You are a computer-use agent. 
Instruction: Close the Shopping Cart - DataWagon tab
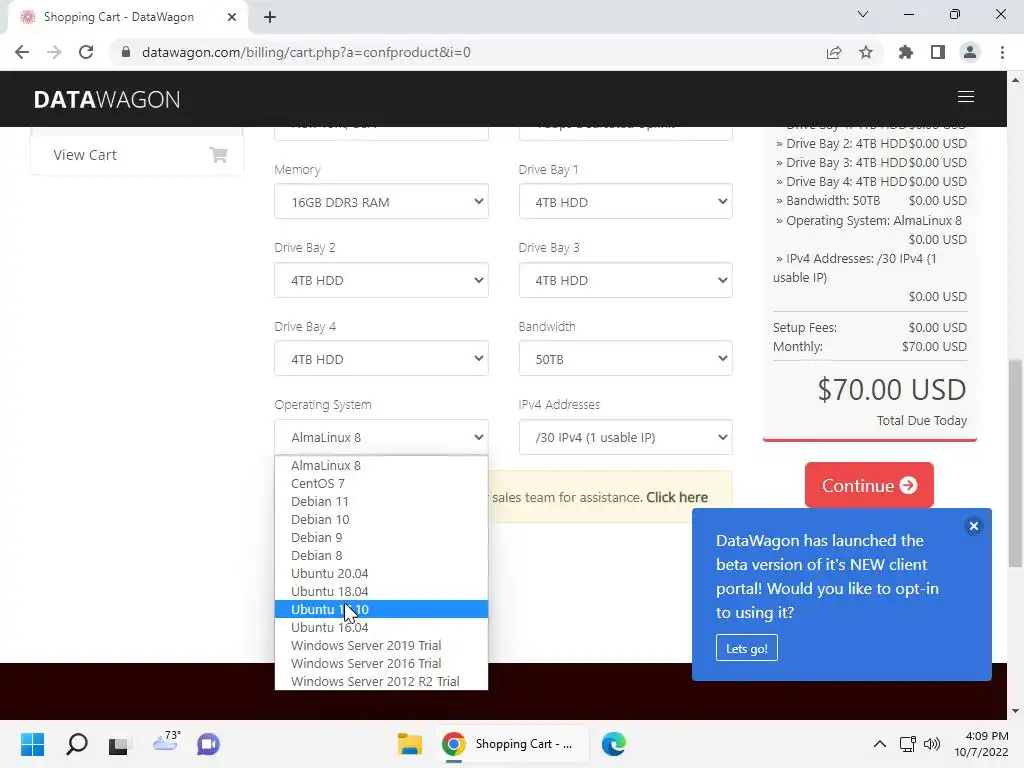point(232,17)
